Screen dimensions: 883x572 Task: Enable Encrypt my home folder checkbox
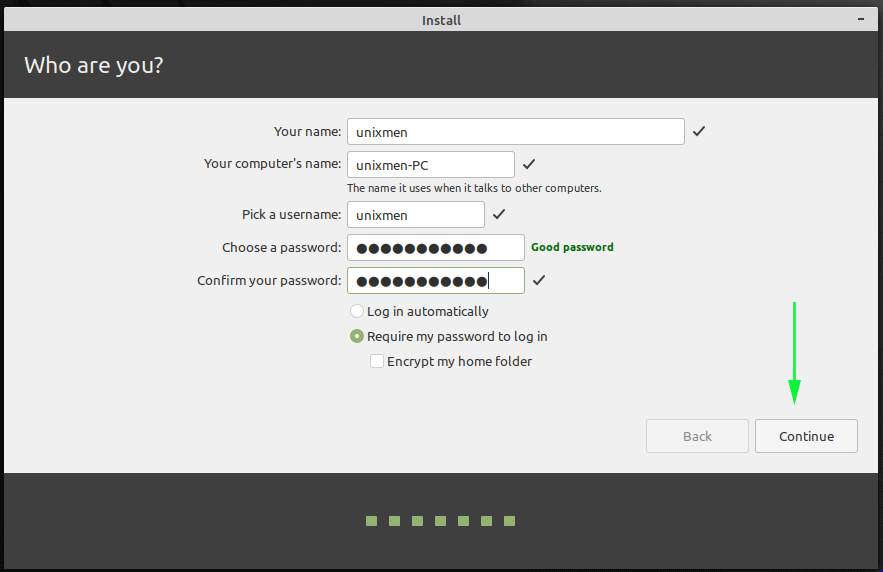click(377, 361)
